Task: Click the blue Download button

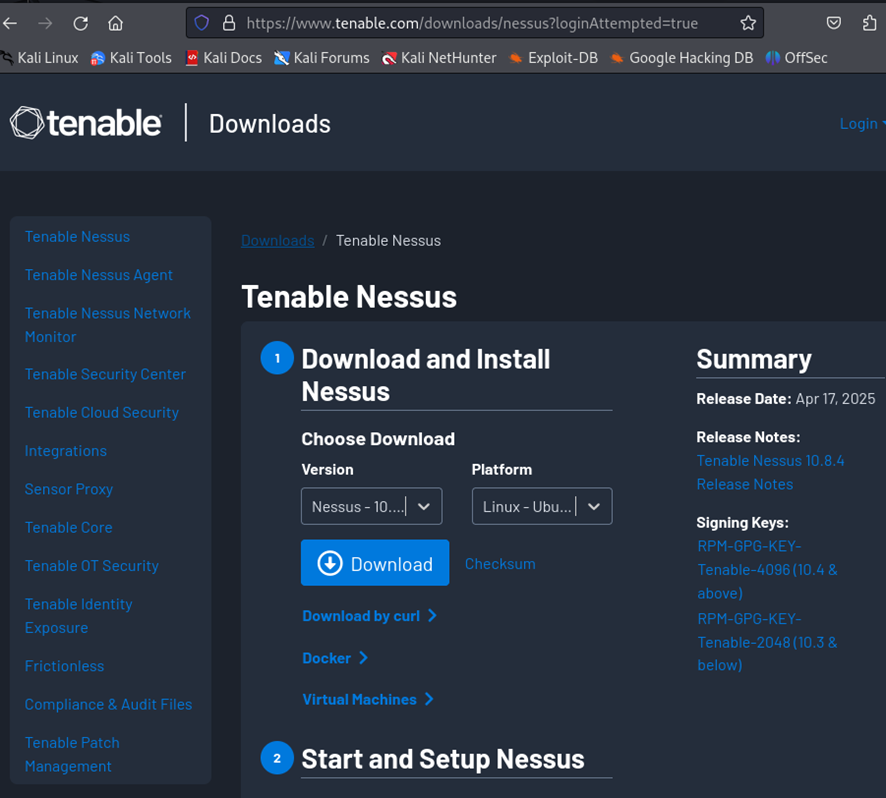Action: (x=375, y=564)
